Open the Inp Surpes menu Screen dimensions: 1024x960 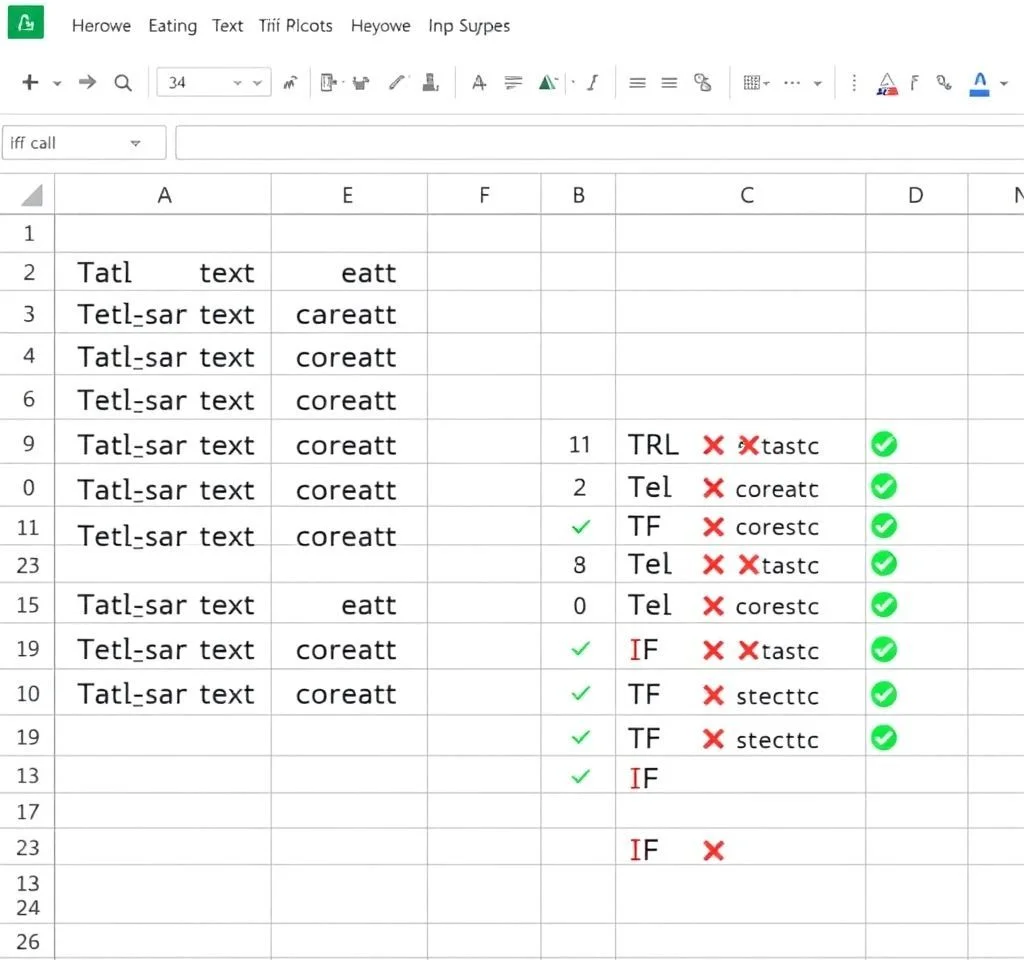[468, 26]
